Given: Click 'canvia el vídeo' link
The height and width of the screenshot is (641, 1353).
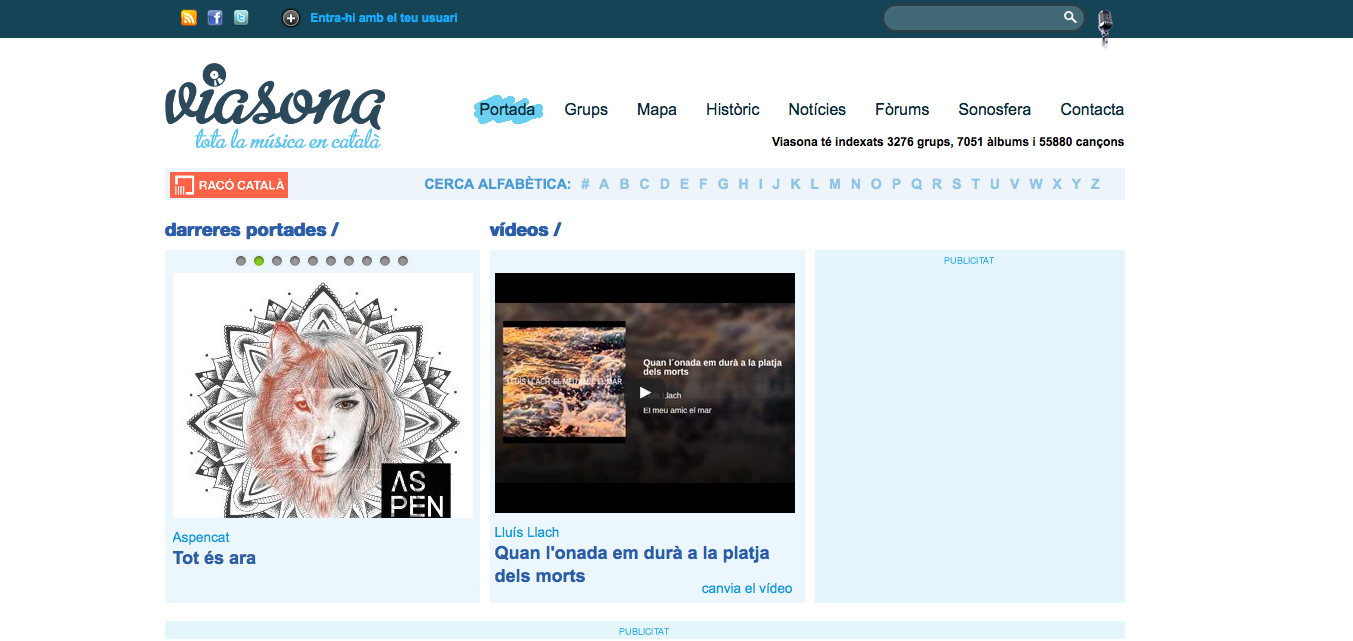Looking at the screenshot, I should 747,588.
